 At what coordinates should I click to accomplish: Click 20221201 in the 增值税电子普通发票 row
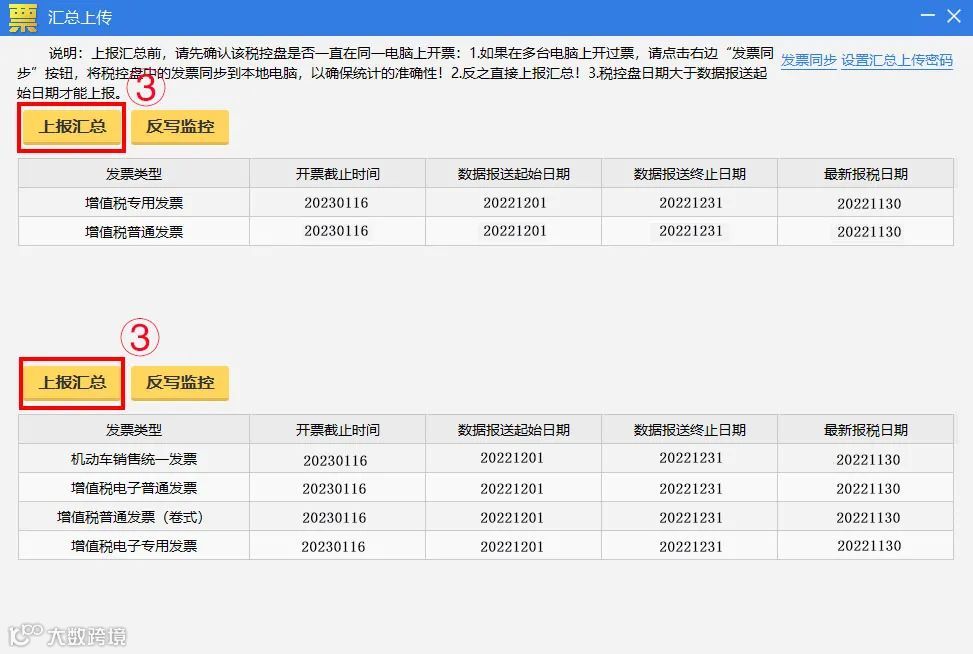click(512, 489)
